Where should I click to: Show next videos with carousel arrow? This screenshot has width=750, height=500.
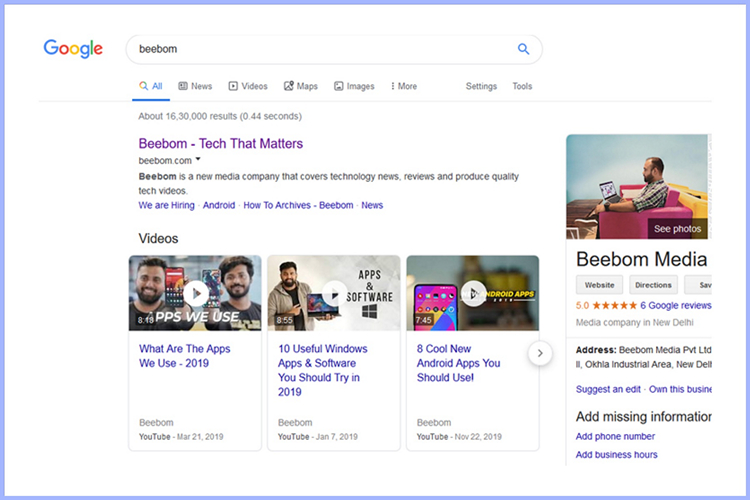(540, 353)
